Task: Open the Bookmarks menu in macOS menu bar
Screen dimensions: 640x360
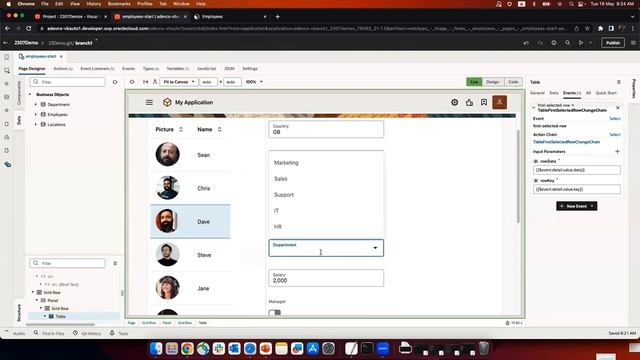Action: [x=119, y=4]
